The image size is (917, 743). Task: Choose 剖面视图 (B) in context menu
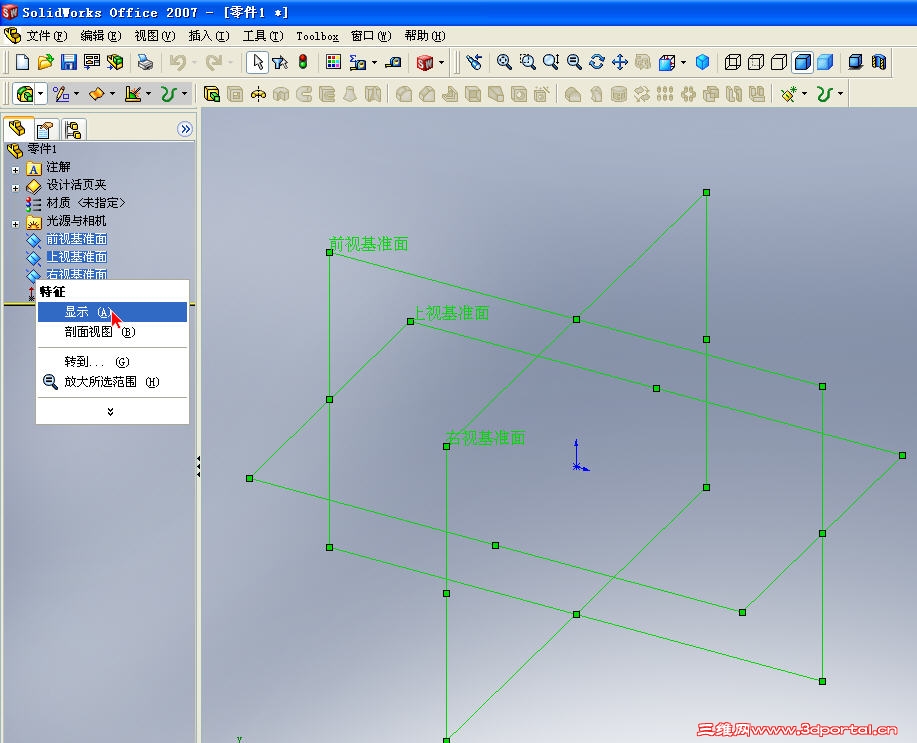coord(112,332)
